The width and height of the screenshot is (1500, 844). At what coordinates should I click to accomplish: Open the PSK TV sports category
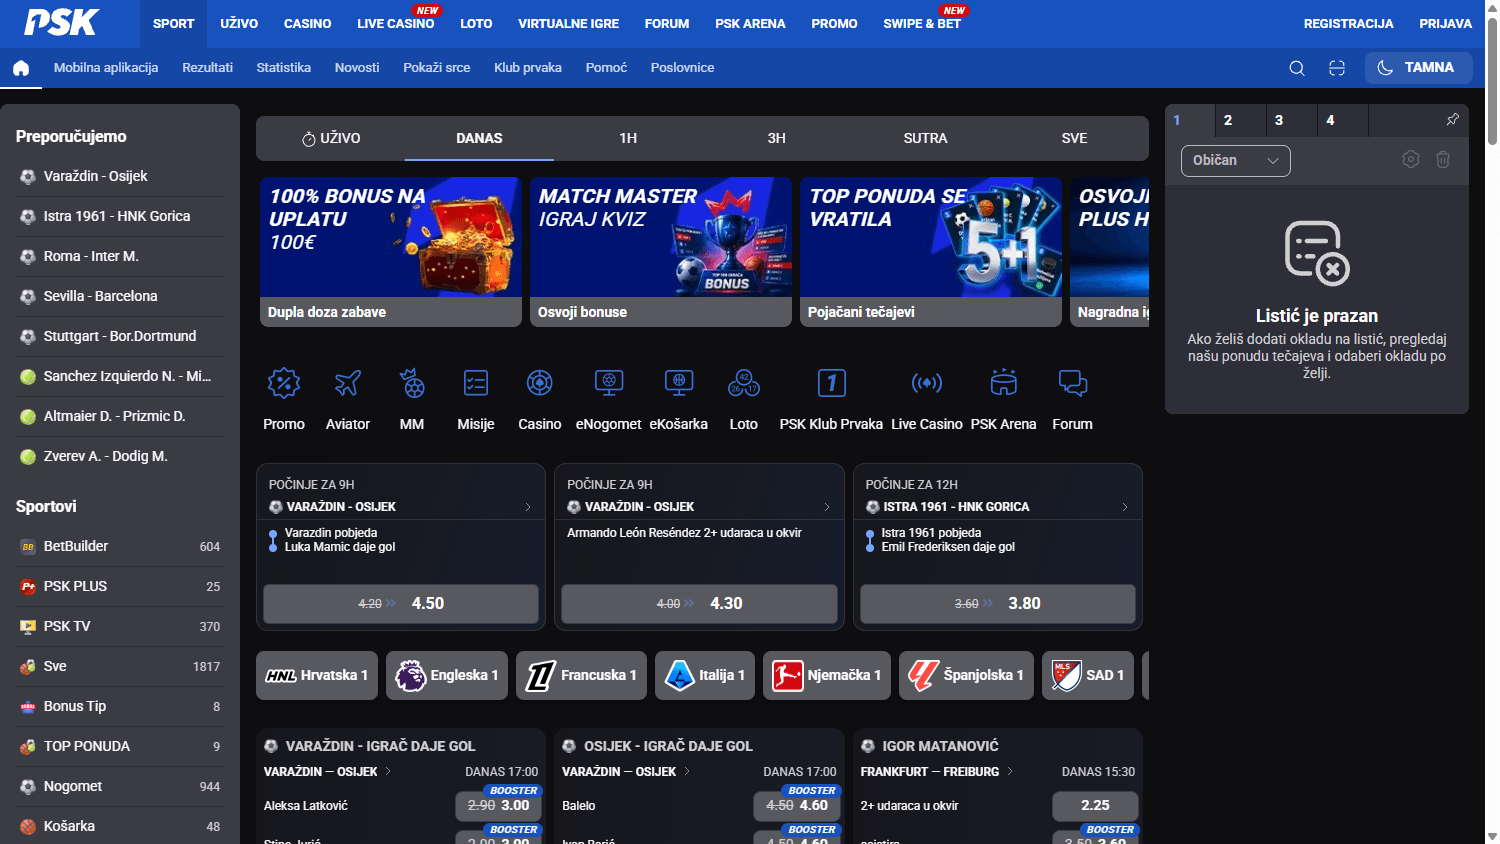[120, 626]
